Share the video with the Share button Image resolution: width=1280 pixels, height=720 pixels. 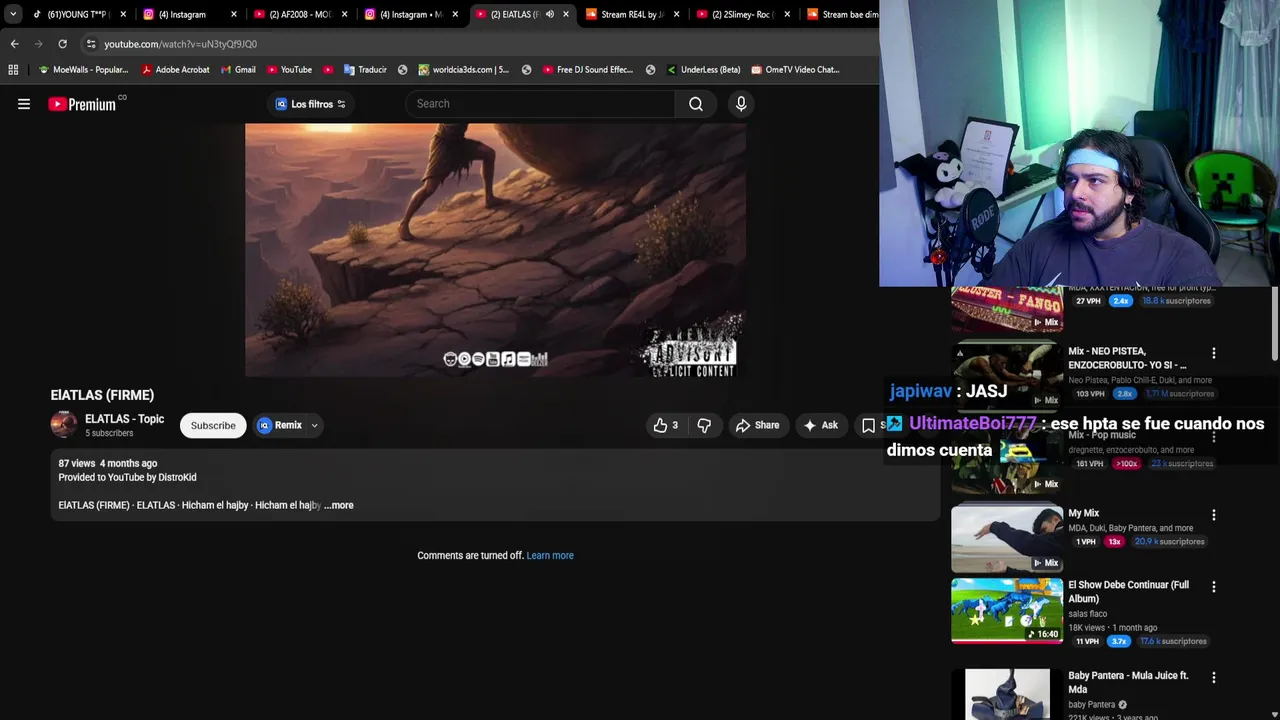coord(757,425)
